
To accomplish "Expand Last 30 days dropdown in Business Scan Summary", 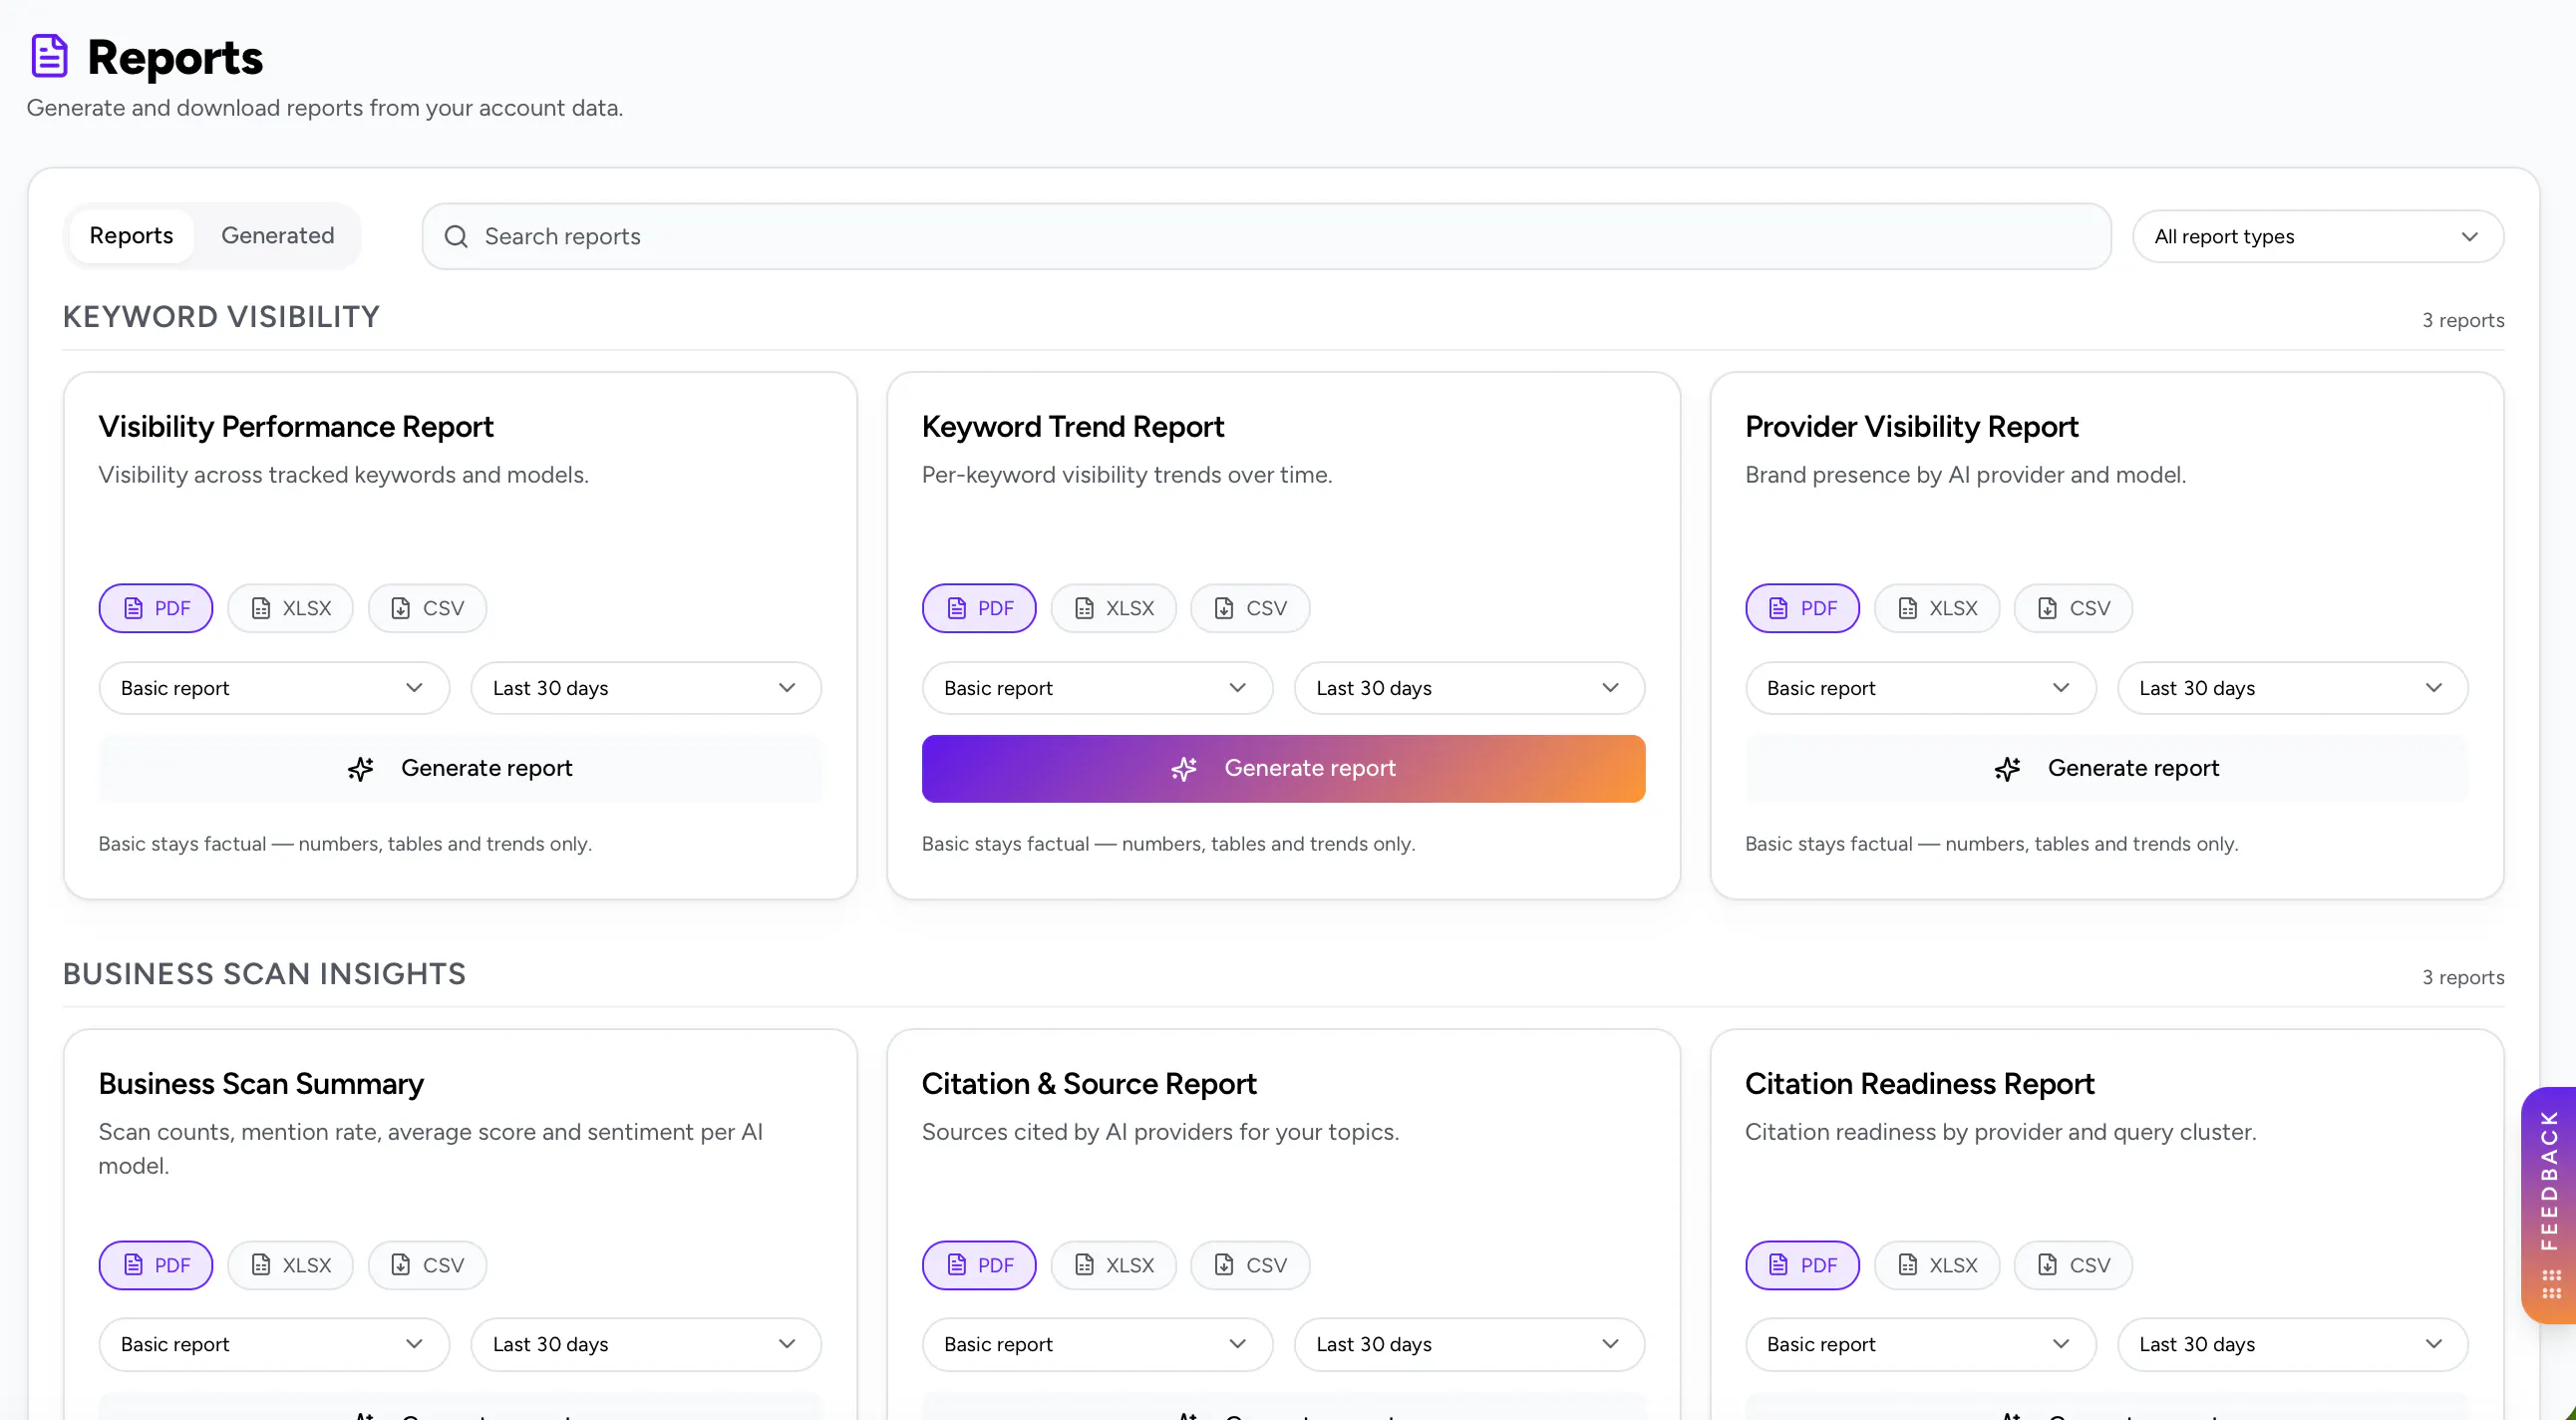I will (646, 1344).
